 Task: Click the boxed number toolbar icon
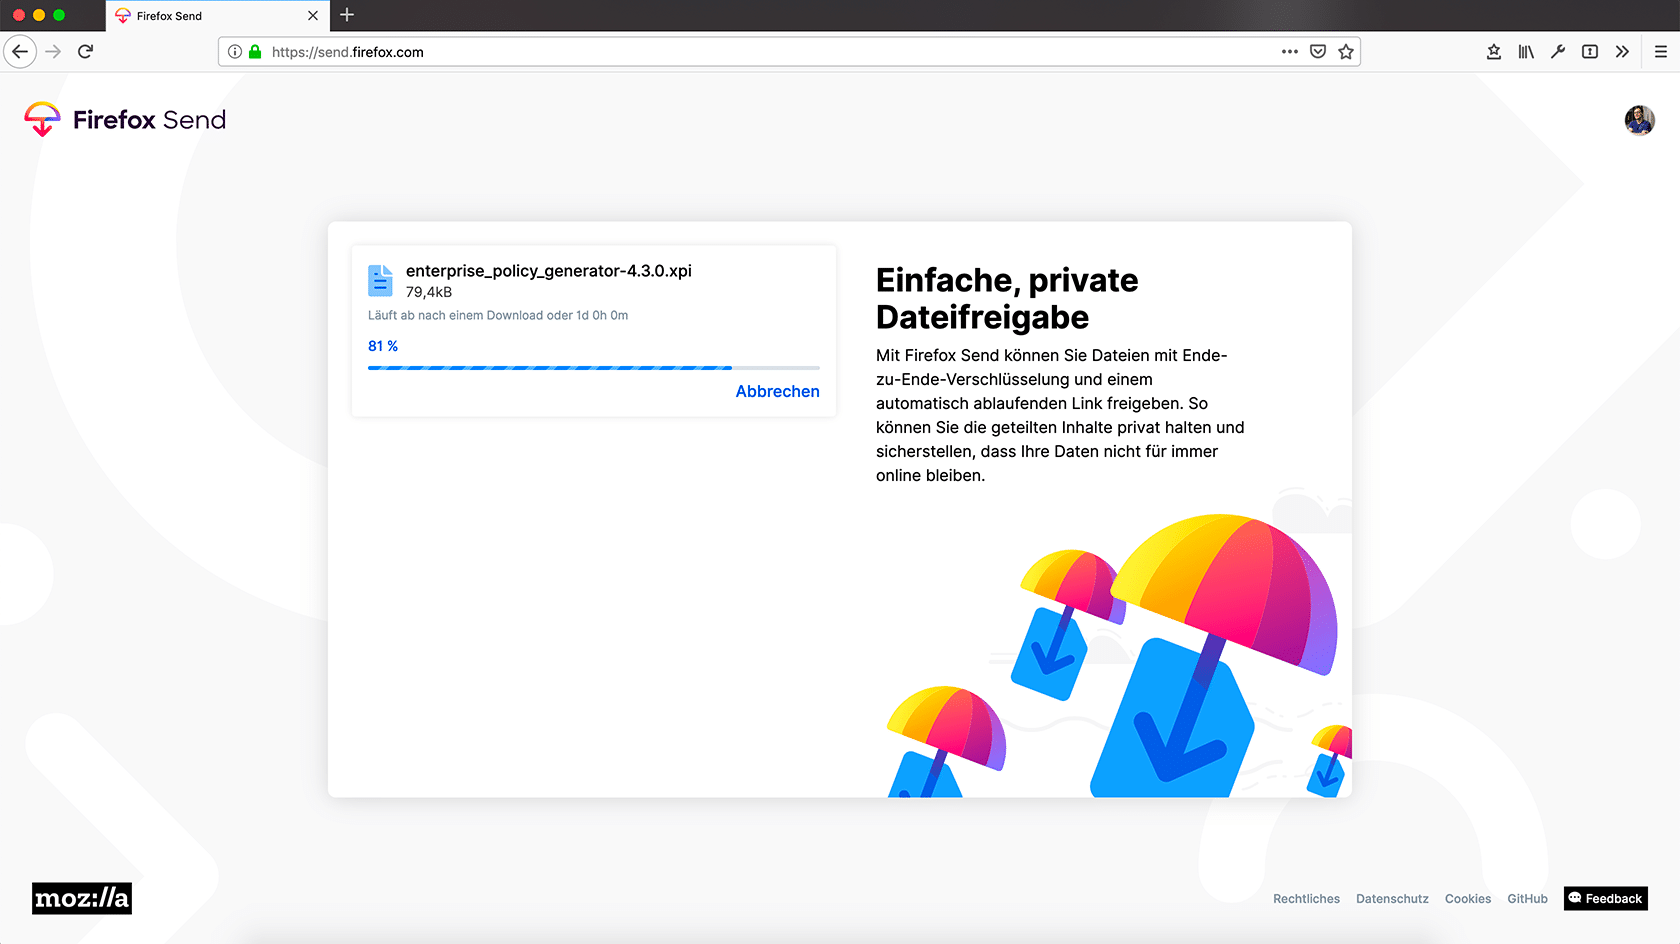pos(1590,52)
